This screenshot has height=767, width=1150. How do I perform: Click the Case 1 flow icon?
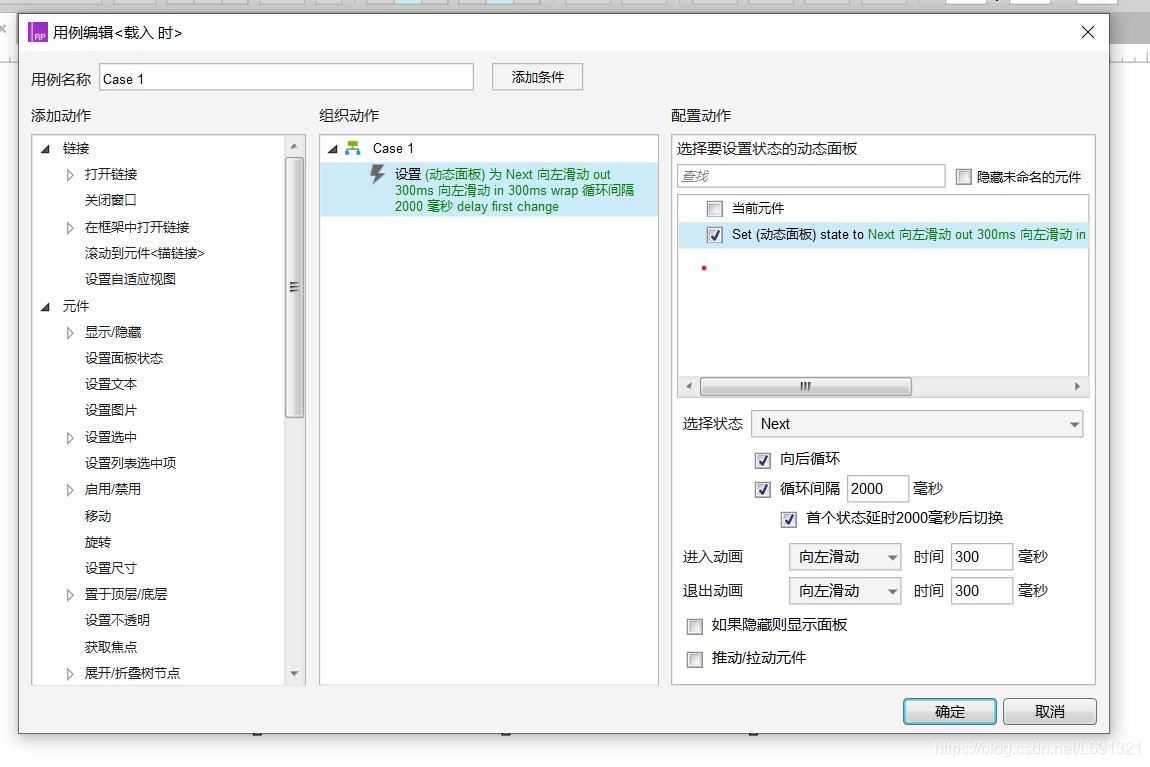(x=353, y=148)
